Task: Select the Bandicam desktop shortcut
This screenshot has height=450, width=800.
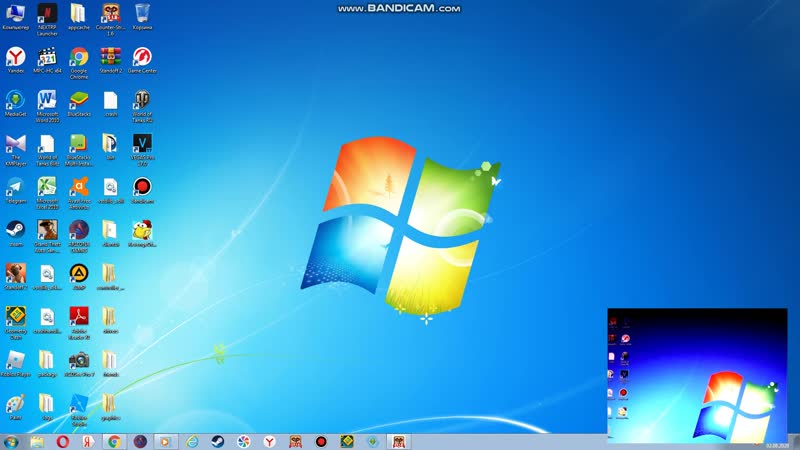Action: [x=142, y=190]
